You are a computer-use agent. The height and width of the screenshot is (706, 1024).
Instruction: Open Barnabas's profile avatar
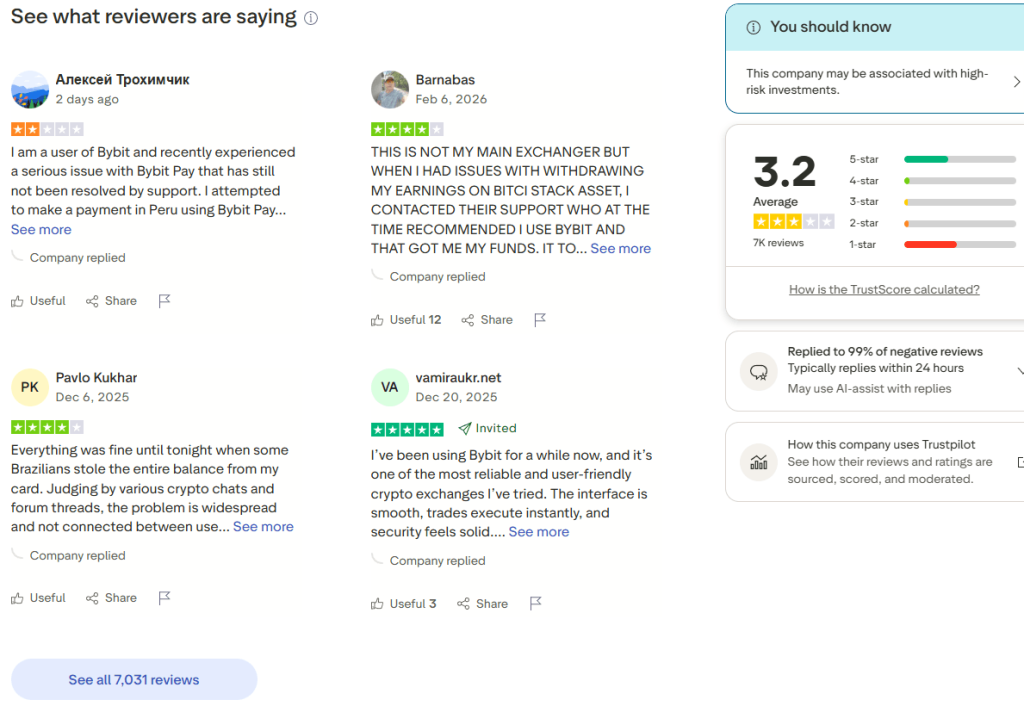(390, 89)
